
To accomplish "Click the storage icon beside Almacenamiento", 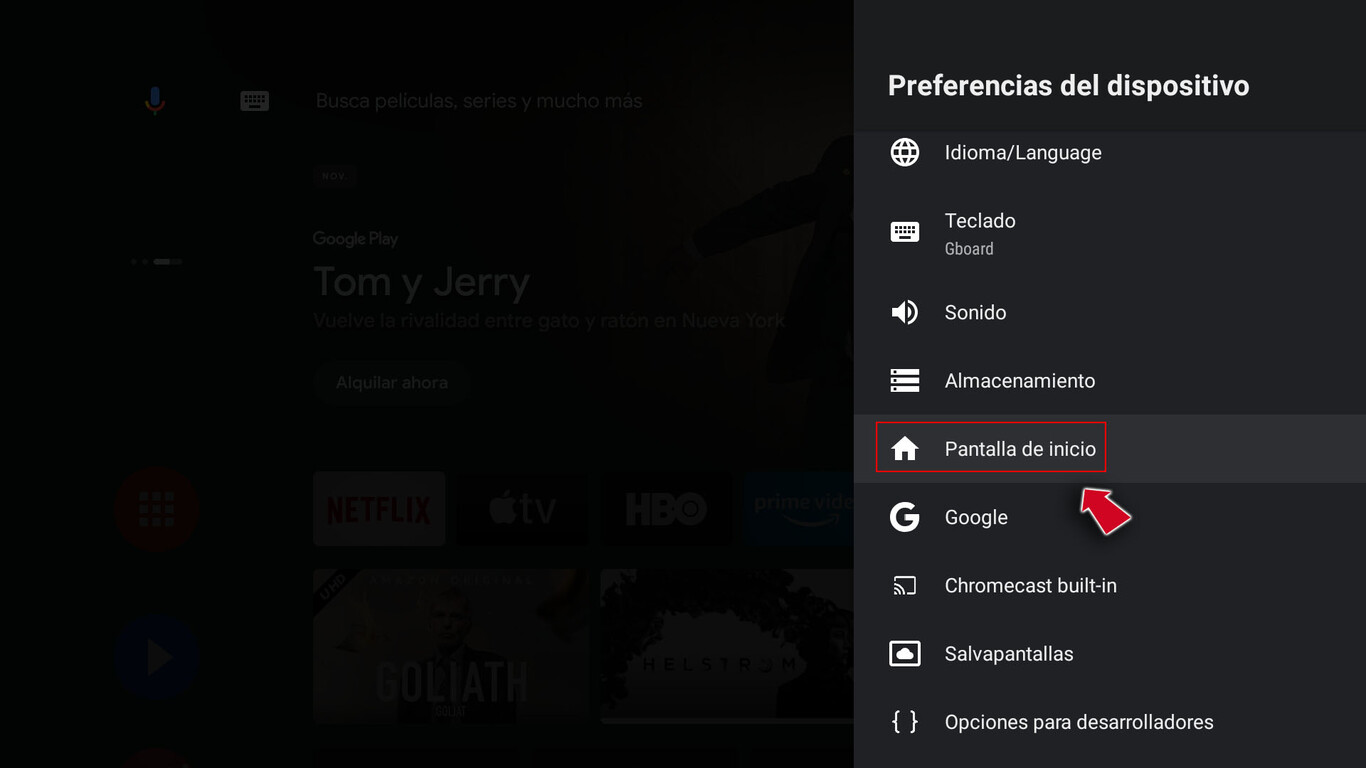I will [905, 381].
